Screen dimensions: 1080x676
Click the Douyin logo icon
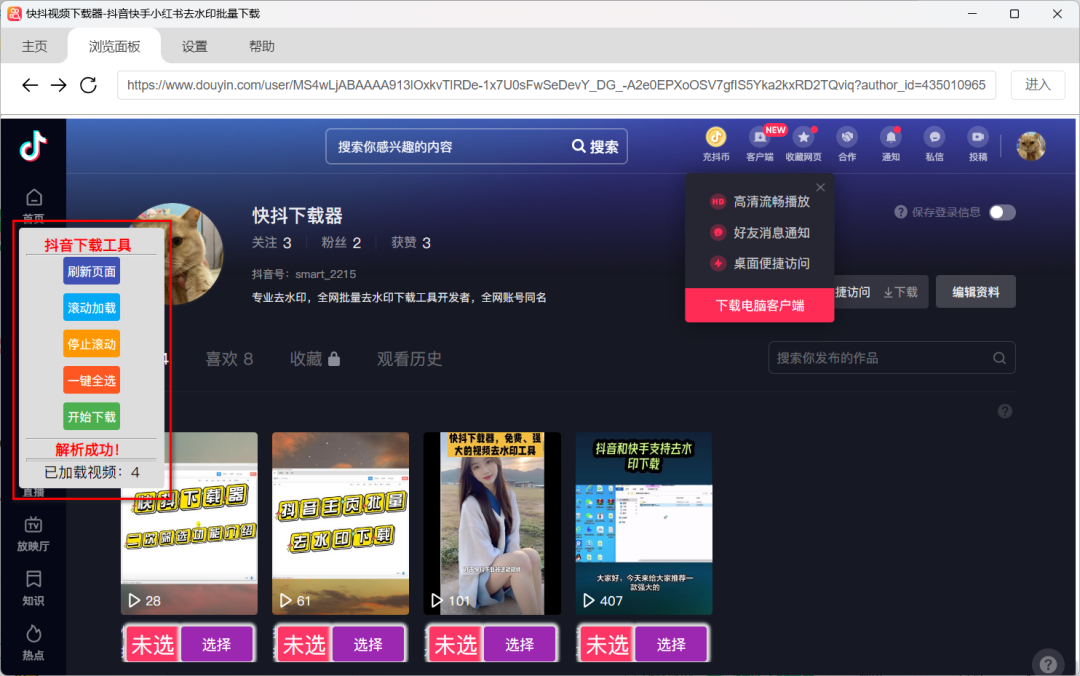coord(32,145)
